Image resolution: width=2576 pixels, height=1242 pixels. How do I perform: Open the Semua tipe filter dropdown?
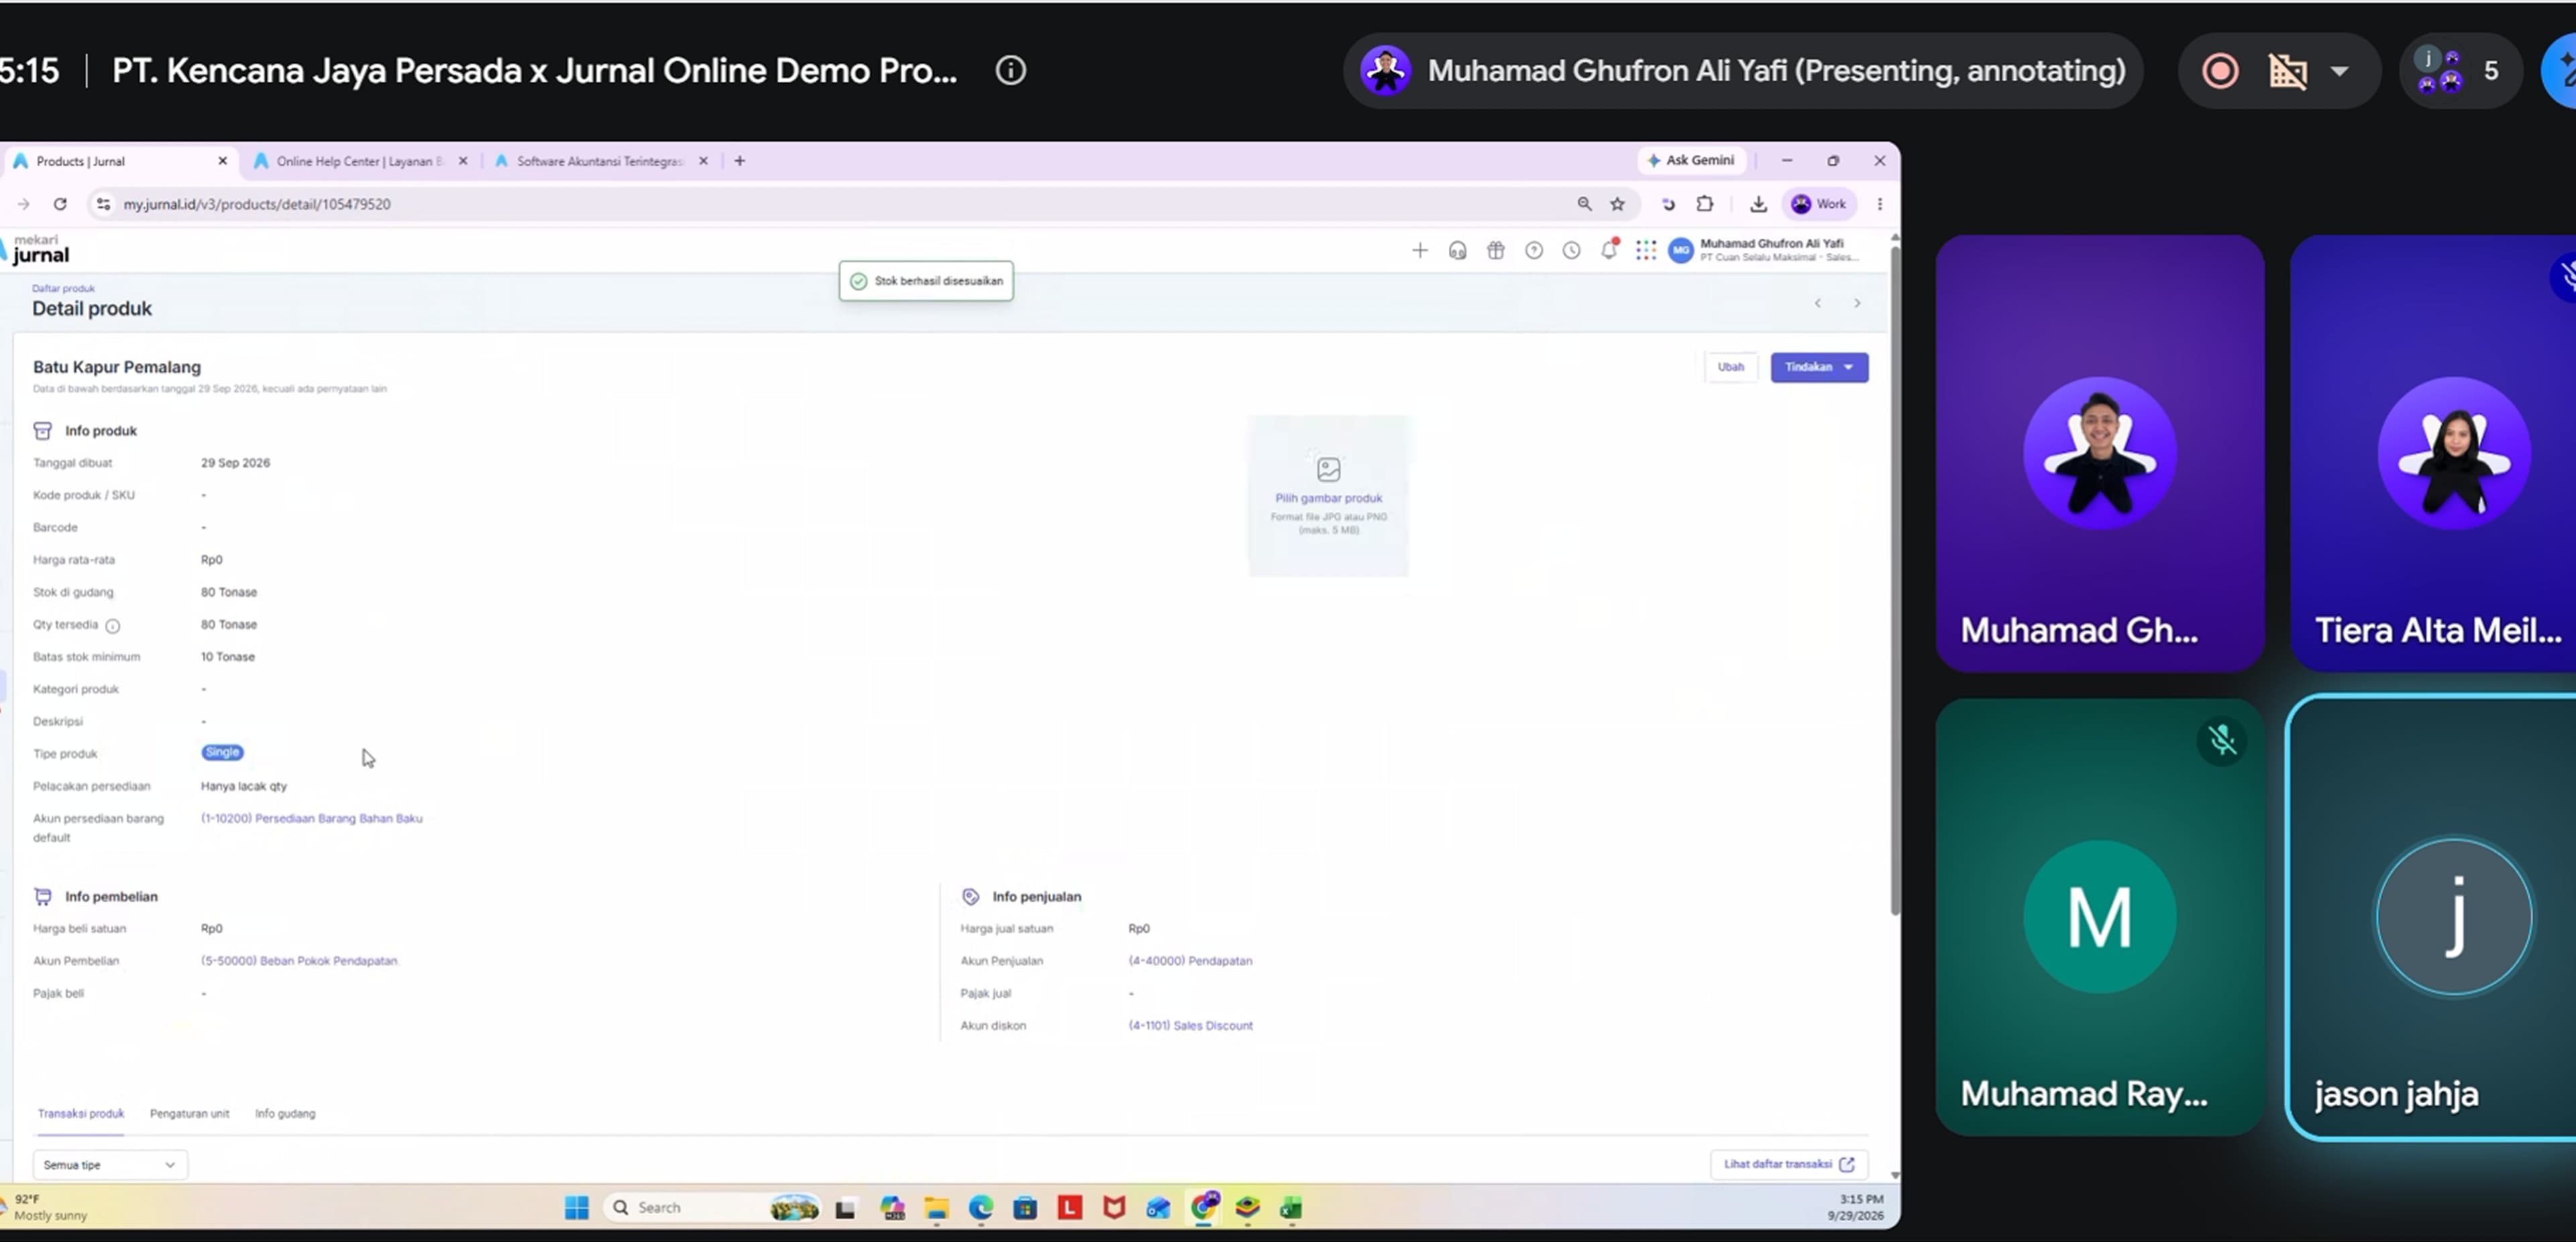click(110, 1165)
